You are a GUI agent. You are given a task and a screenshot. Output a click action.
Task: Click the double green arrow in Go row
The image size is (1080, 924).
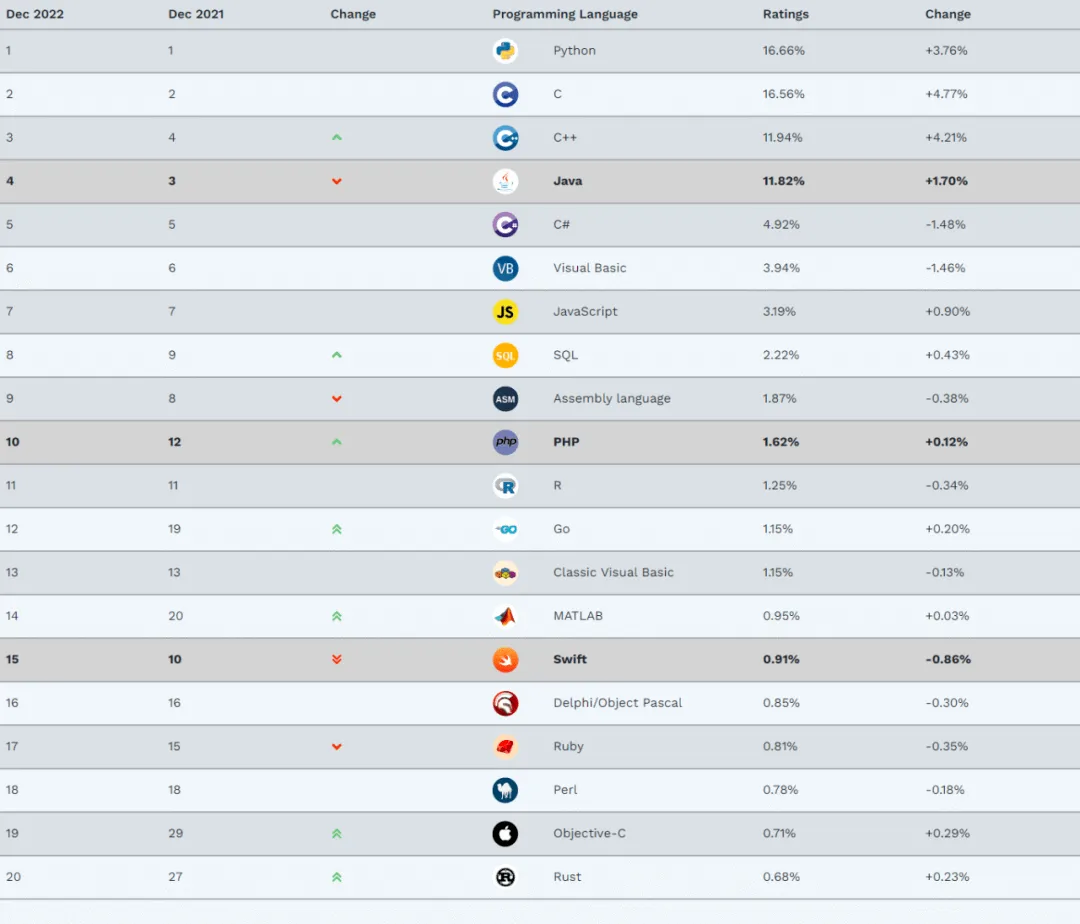(337, 529)
